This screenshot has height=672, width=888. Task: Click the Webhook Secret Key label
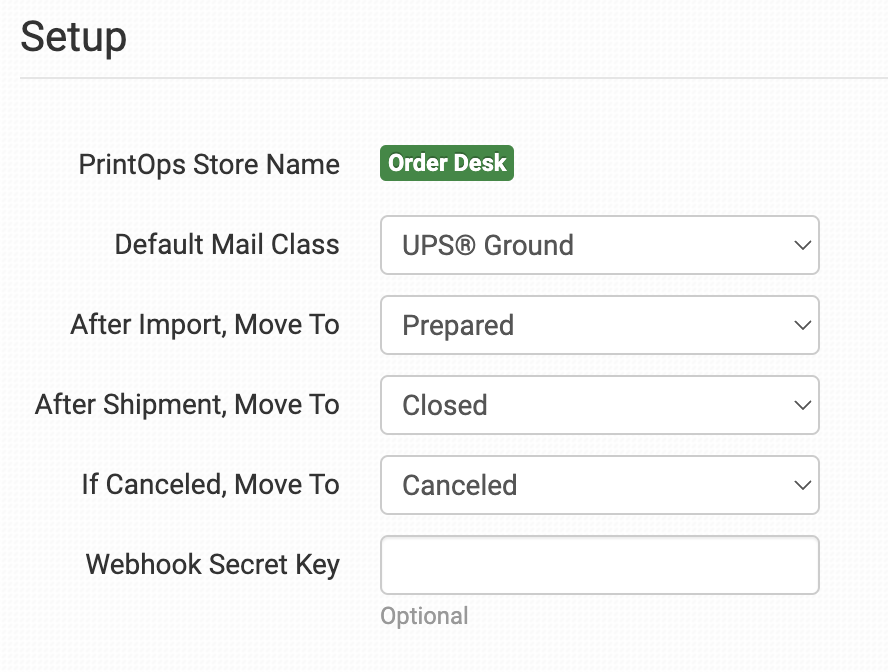tap(213, 565)
